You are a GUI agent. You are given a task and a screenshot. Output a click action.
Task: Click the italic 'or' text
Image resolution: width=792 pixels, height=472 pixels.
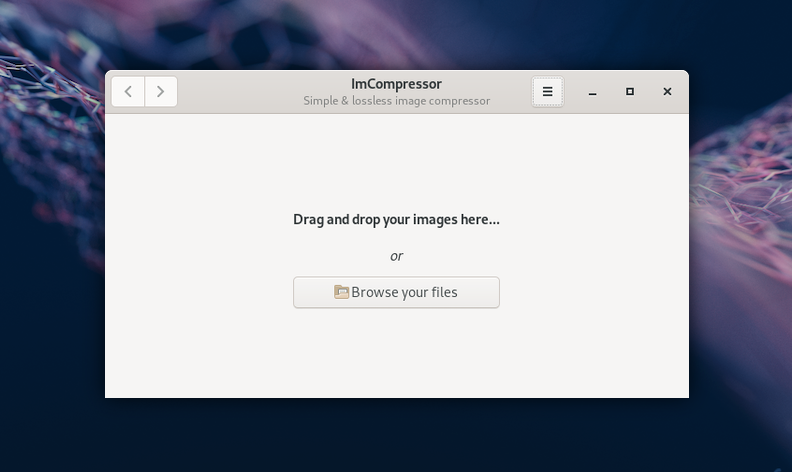tap(397, 256)
